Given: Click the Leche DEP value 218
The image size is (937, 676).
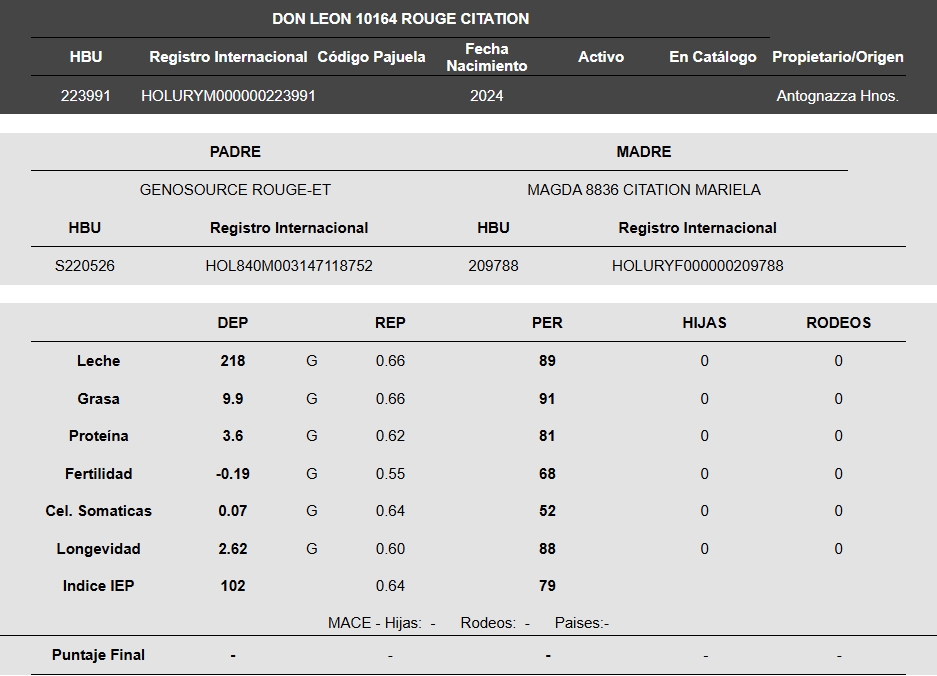Looking at the screenshot, I should (x=232, y=361).
